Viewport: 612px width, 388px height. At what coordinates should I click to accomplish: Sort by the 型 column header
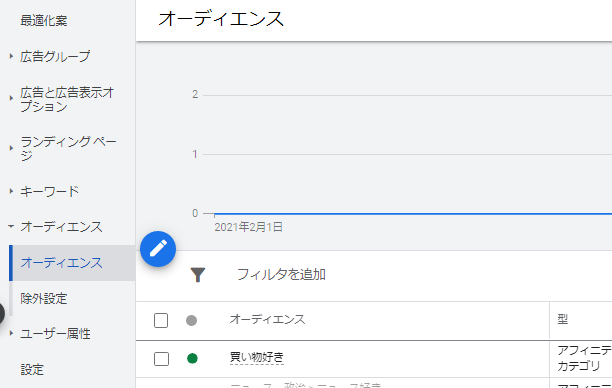(562, 319)
